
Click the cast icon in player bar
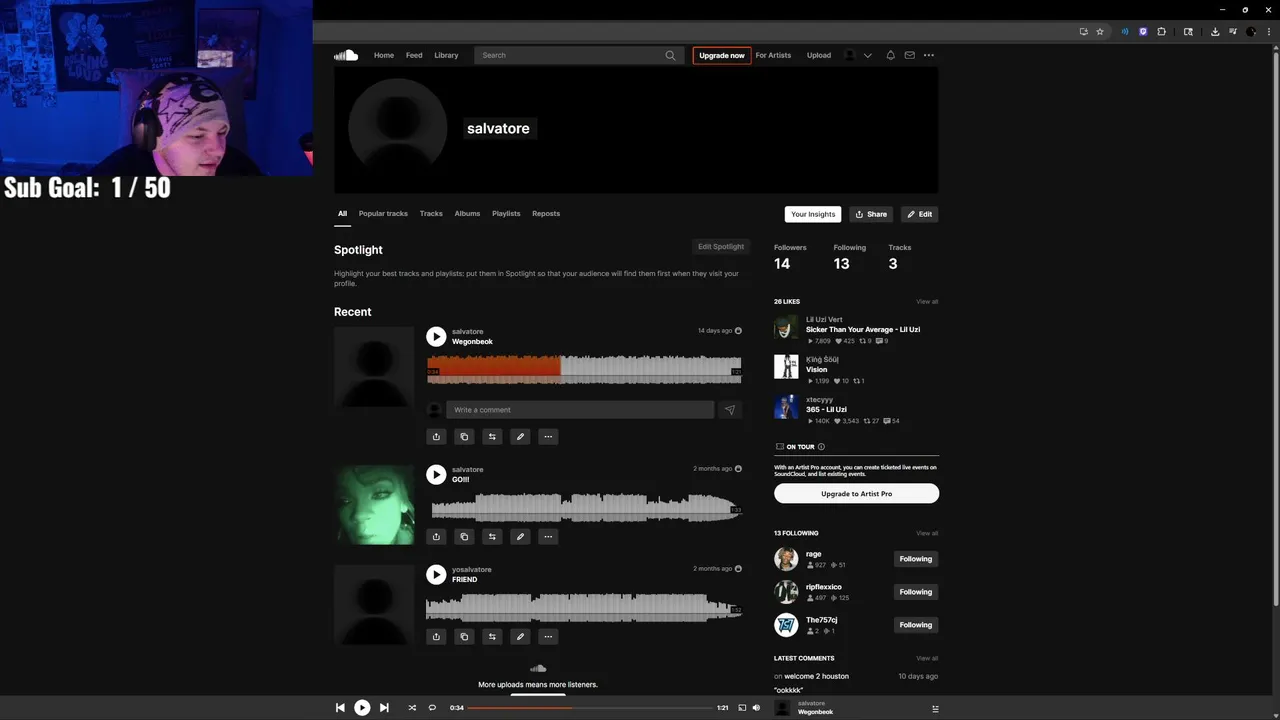tap(742, 707)
